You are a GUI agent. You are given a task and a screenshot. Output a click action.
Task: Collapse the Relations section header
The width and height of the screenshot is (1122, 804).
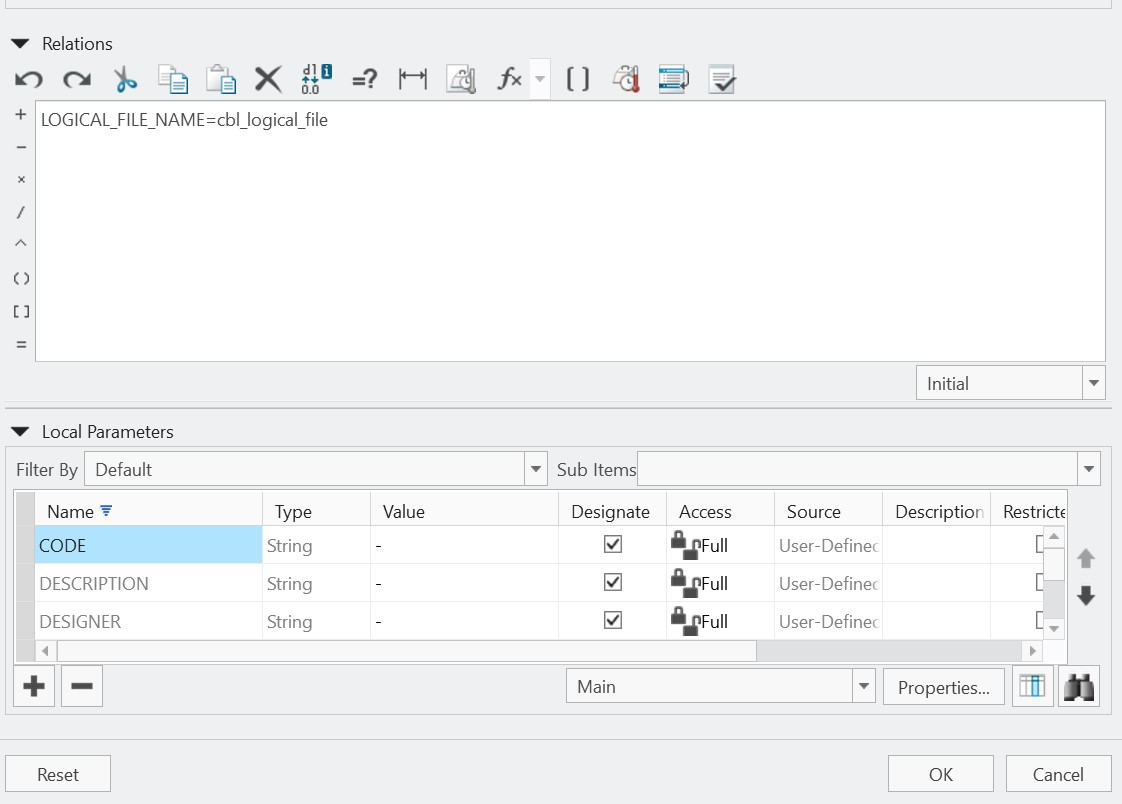(x=20, y=43)
